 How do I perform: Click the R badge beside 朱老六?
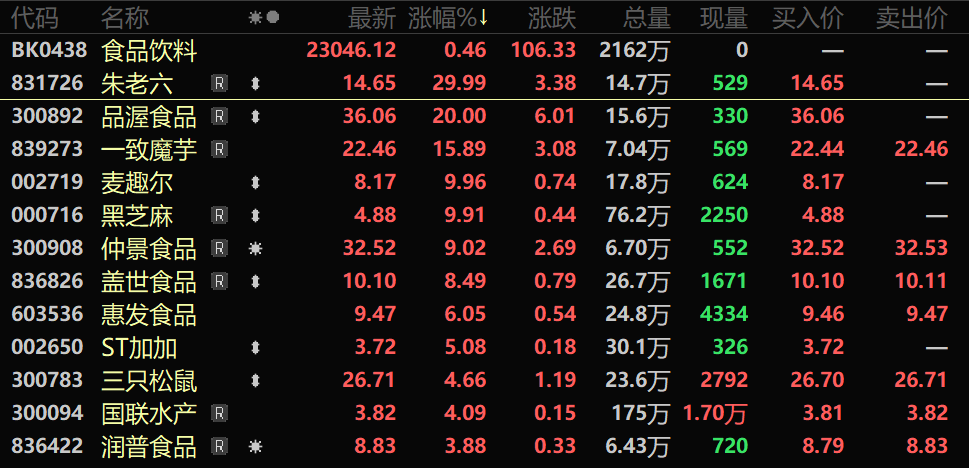[219, 83]
